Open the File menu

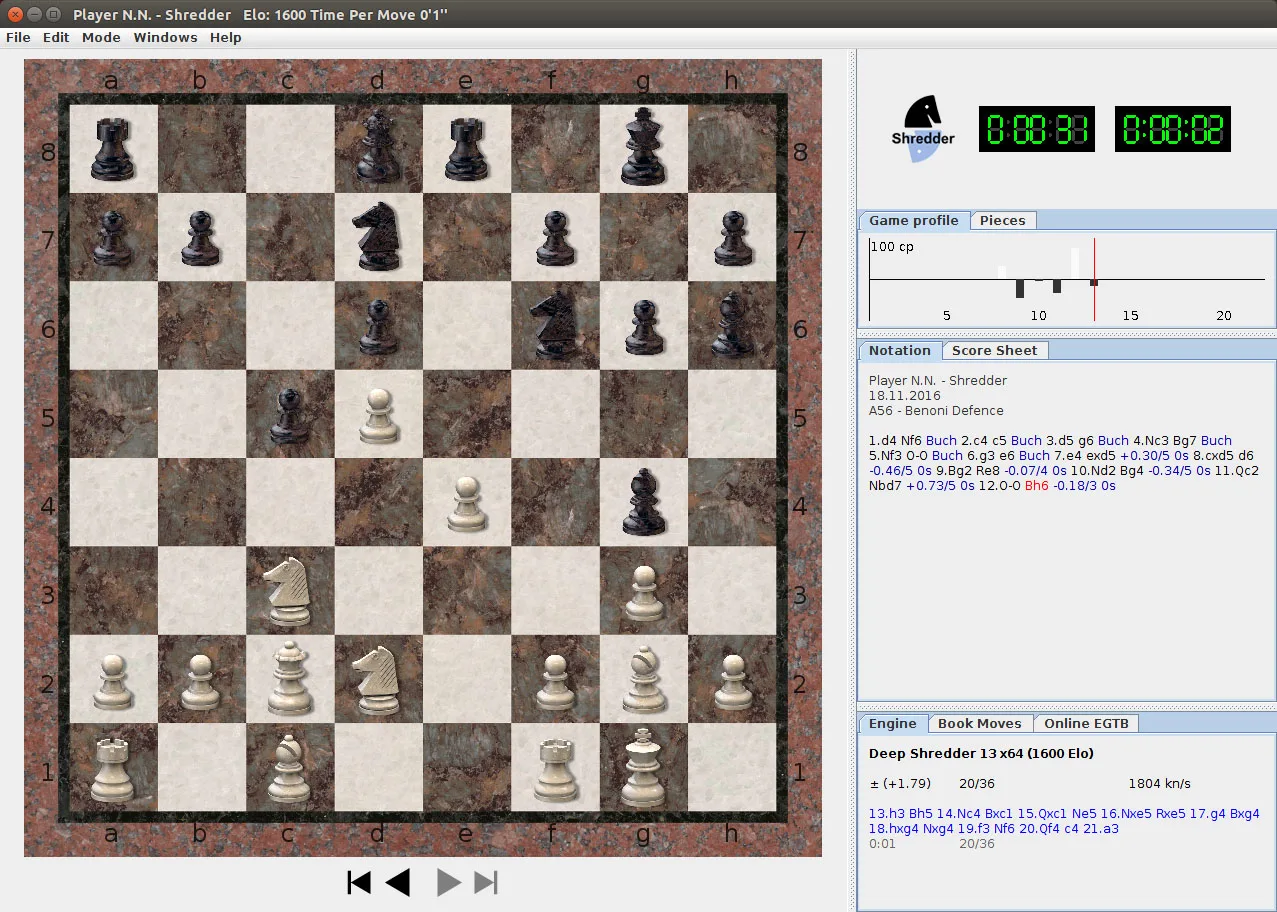(x=18, y=37)
